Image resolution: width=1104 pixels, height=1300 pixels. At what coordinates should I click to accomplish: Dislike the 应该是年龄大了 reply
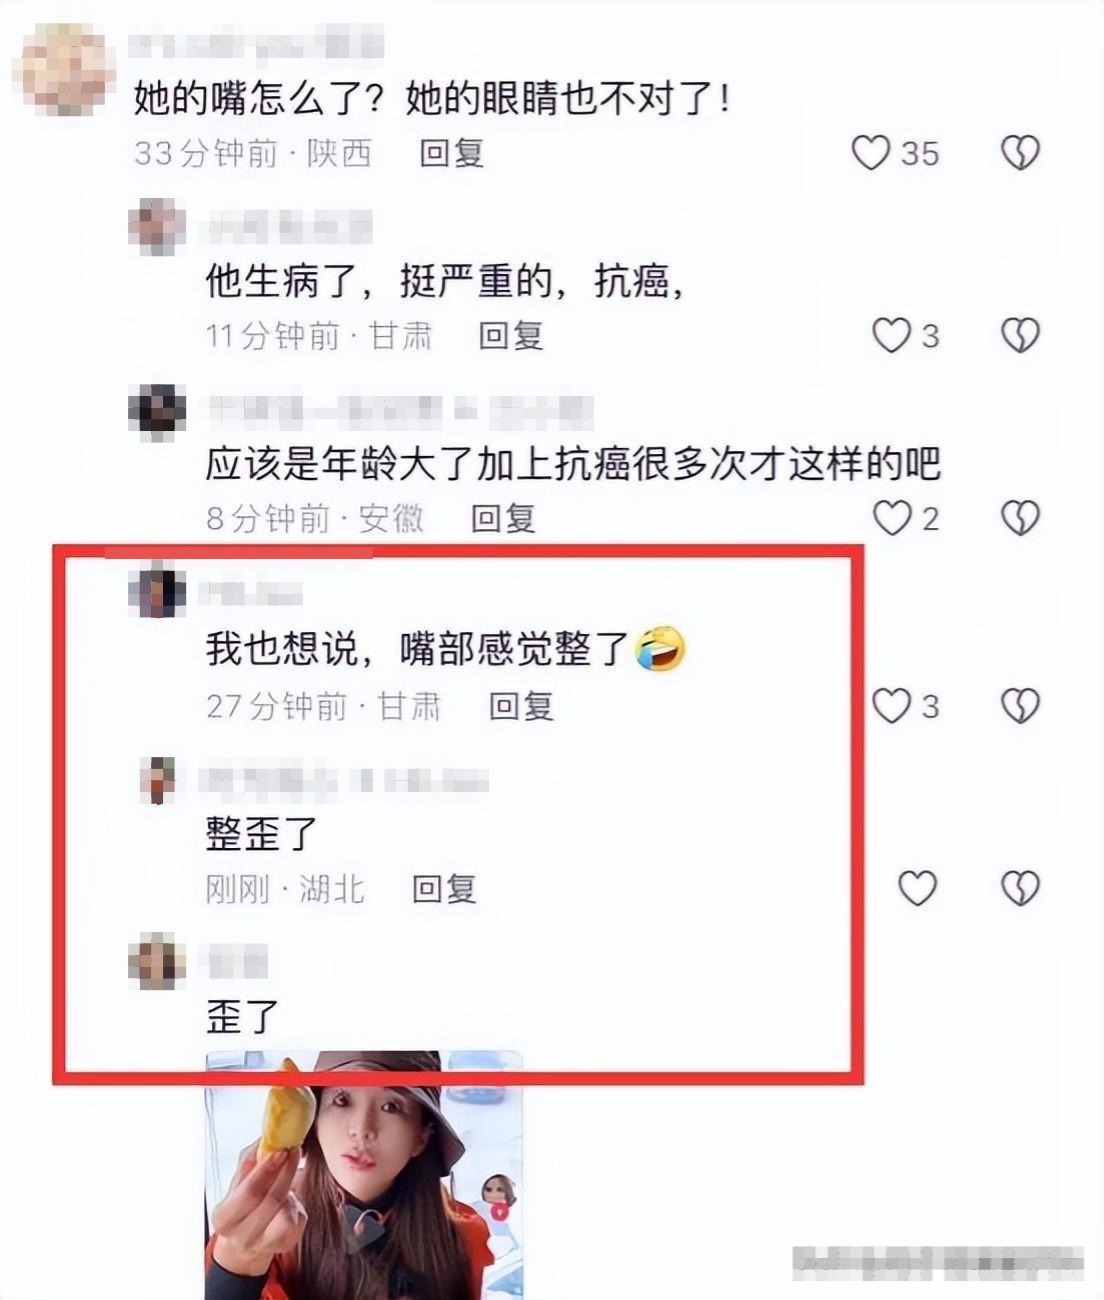pos(1020,518)
